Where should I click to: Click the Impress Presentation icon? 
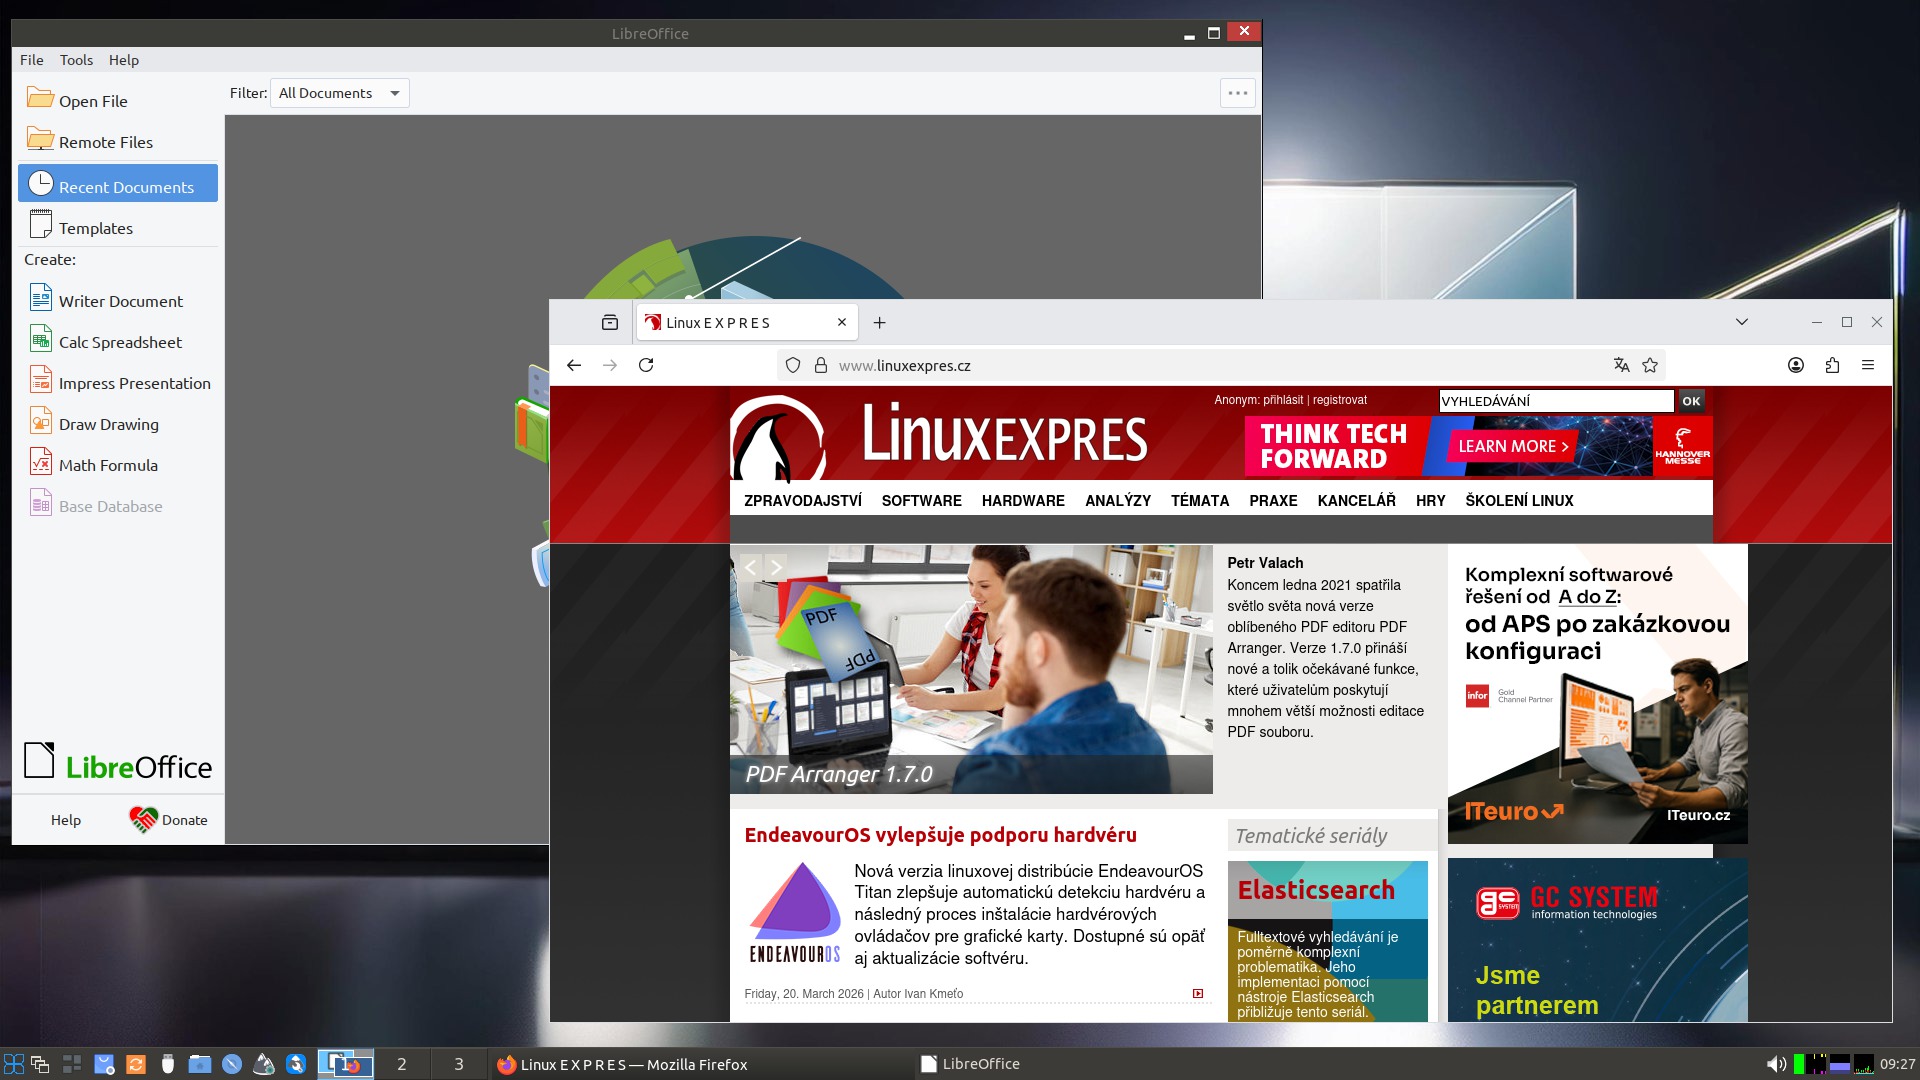point(40,381)
